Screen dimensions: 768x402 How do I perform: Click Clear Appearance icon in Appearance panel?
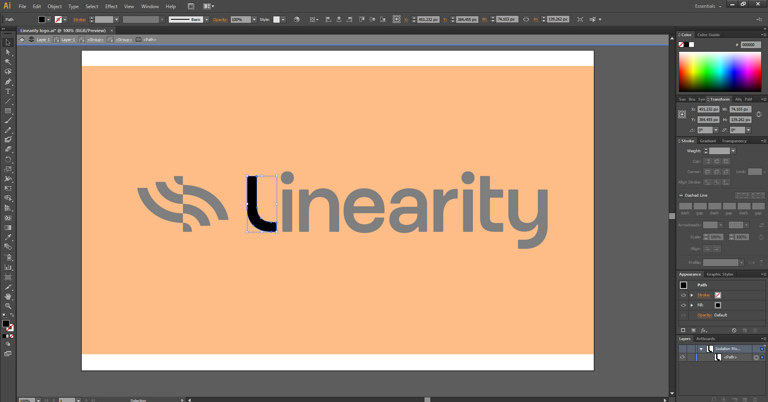pos(734,331)
